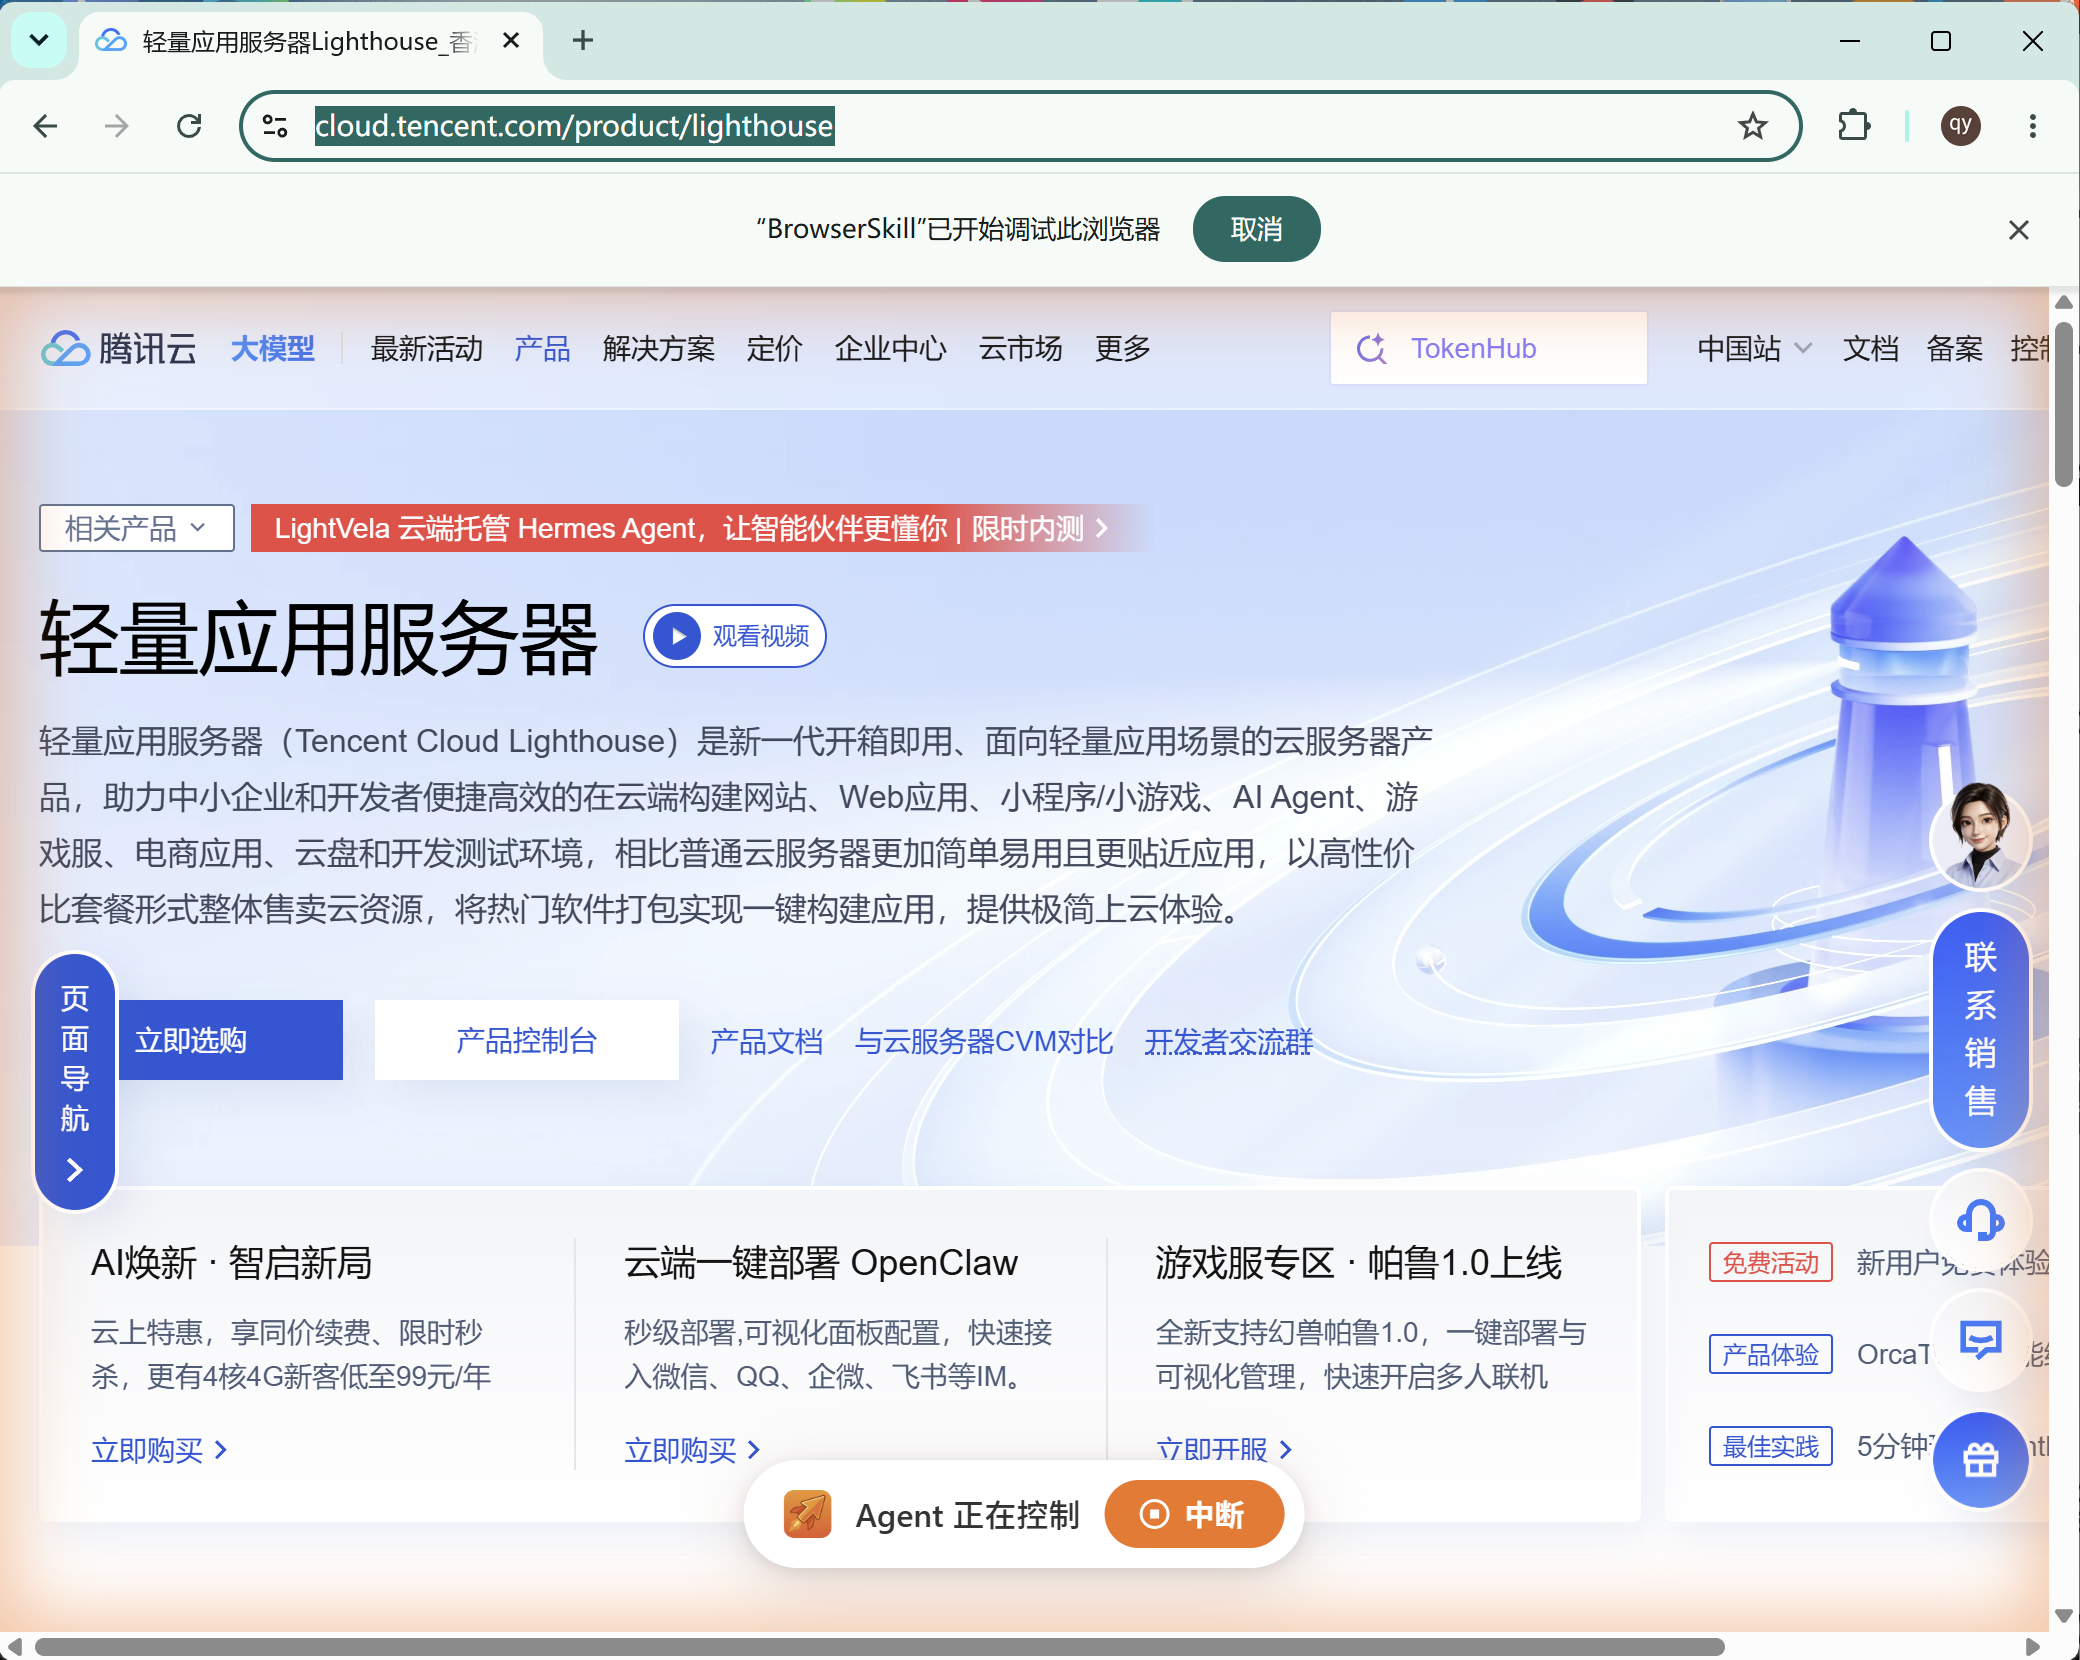Expand the 页面导航 side panel
Screen dimensions: 2080x1660
point(75,1081)
